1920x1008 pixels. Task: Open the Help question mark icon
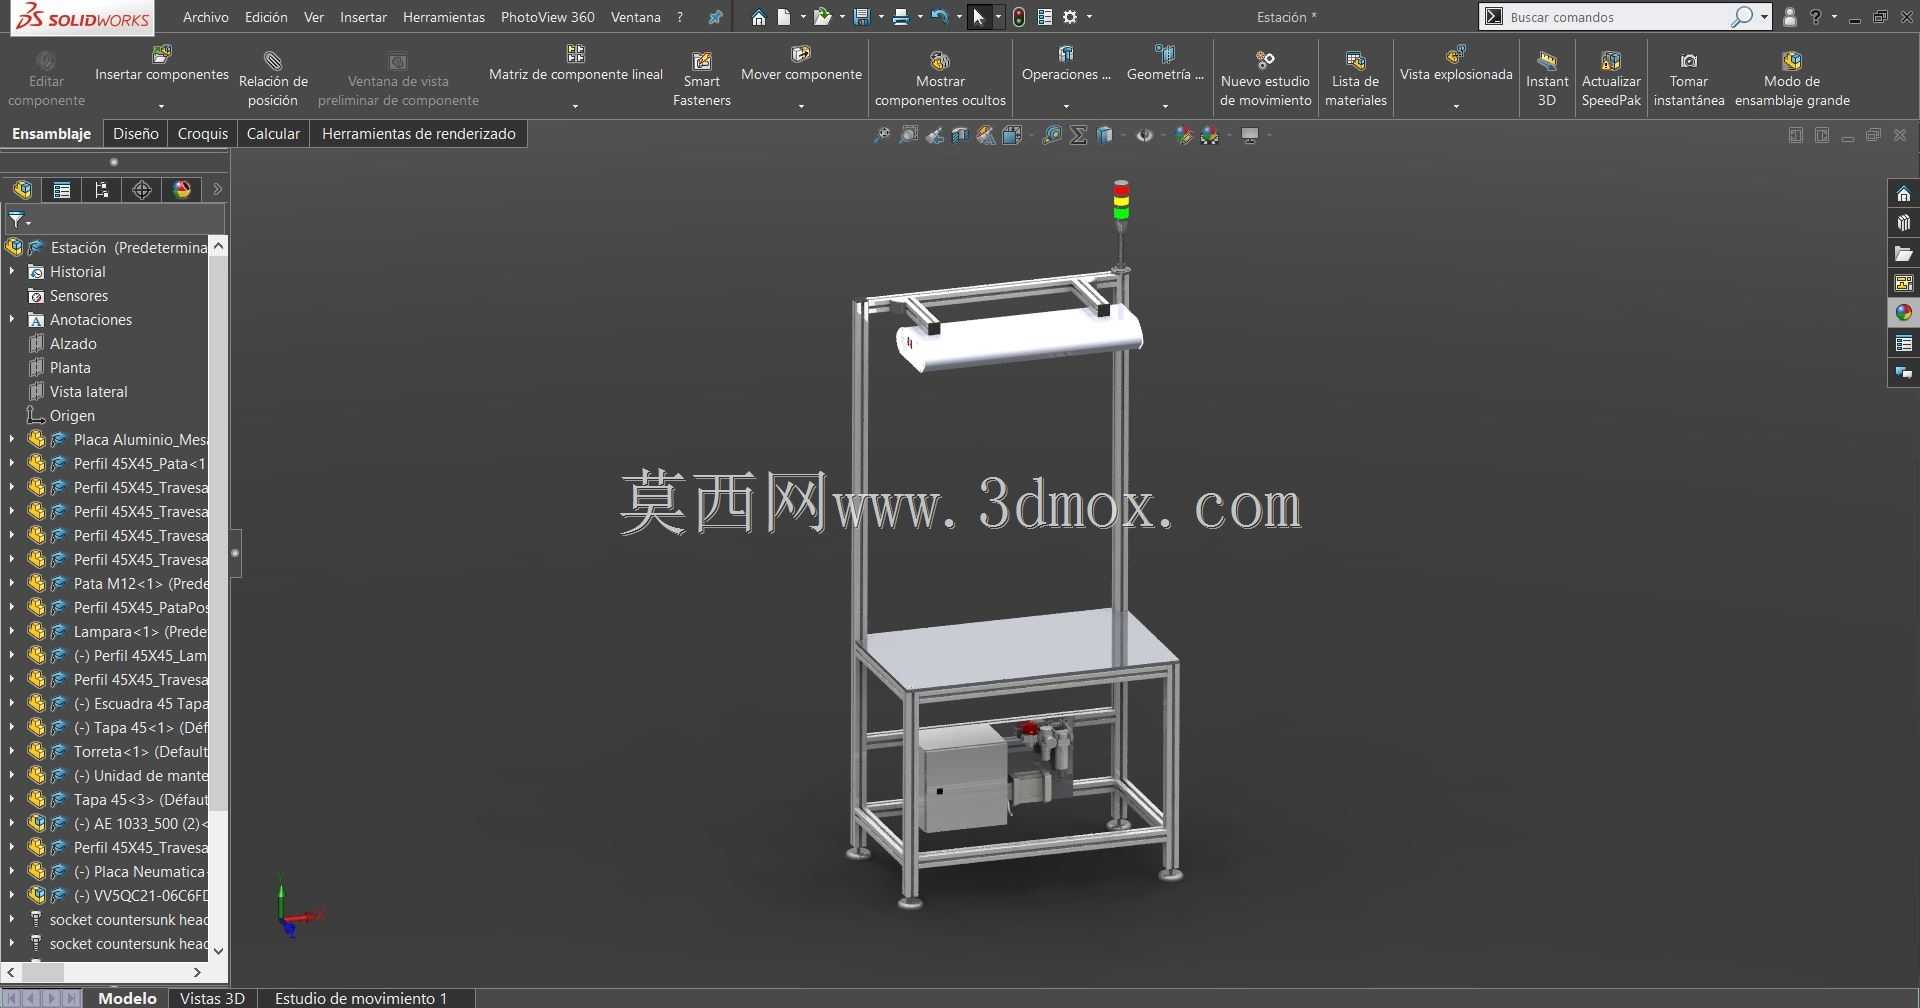click(1815, 17)
